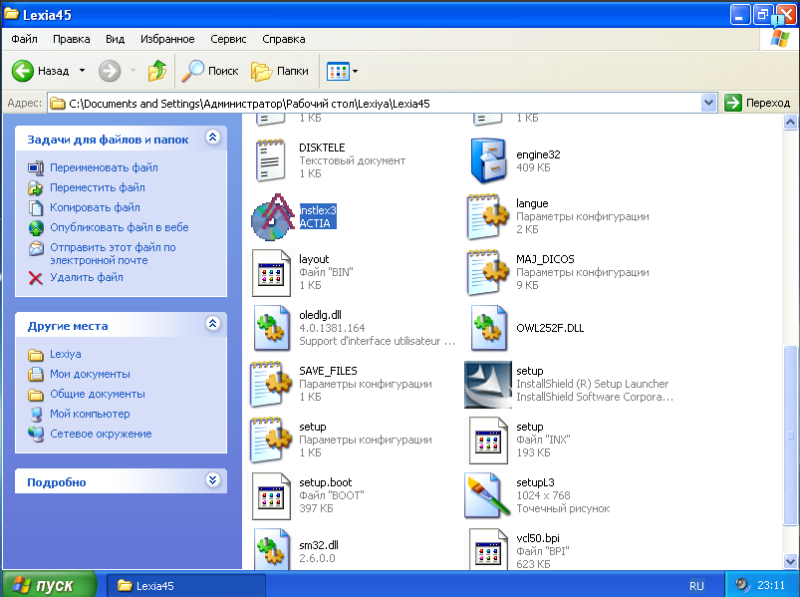Open the view mode dropdown in toolbar
Screen dimensions: 800x597
343,71
